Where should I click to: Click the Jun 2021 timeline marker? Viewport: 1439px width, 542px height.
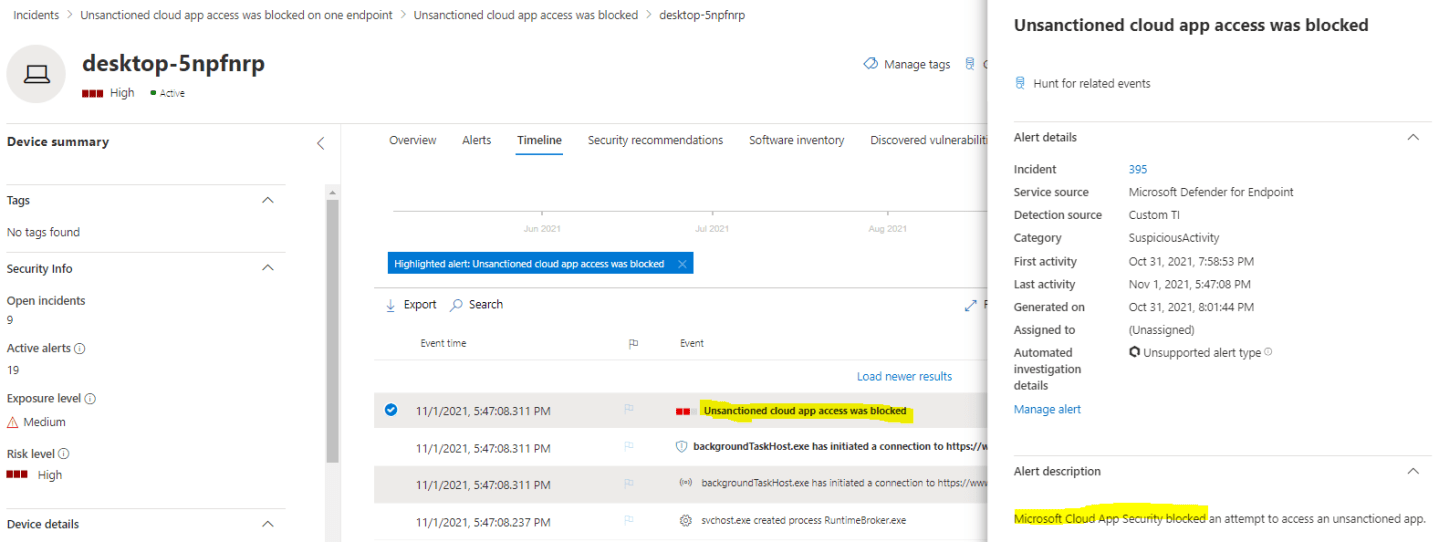coord(541,228)
